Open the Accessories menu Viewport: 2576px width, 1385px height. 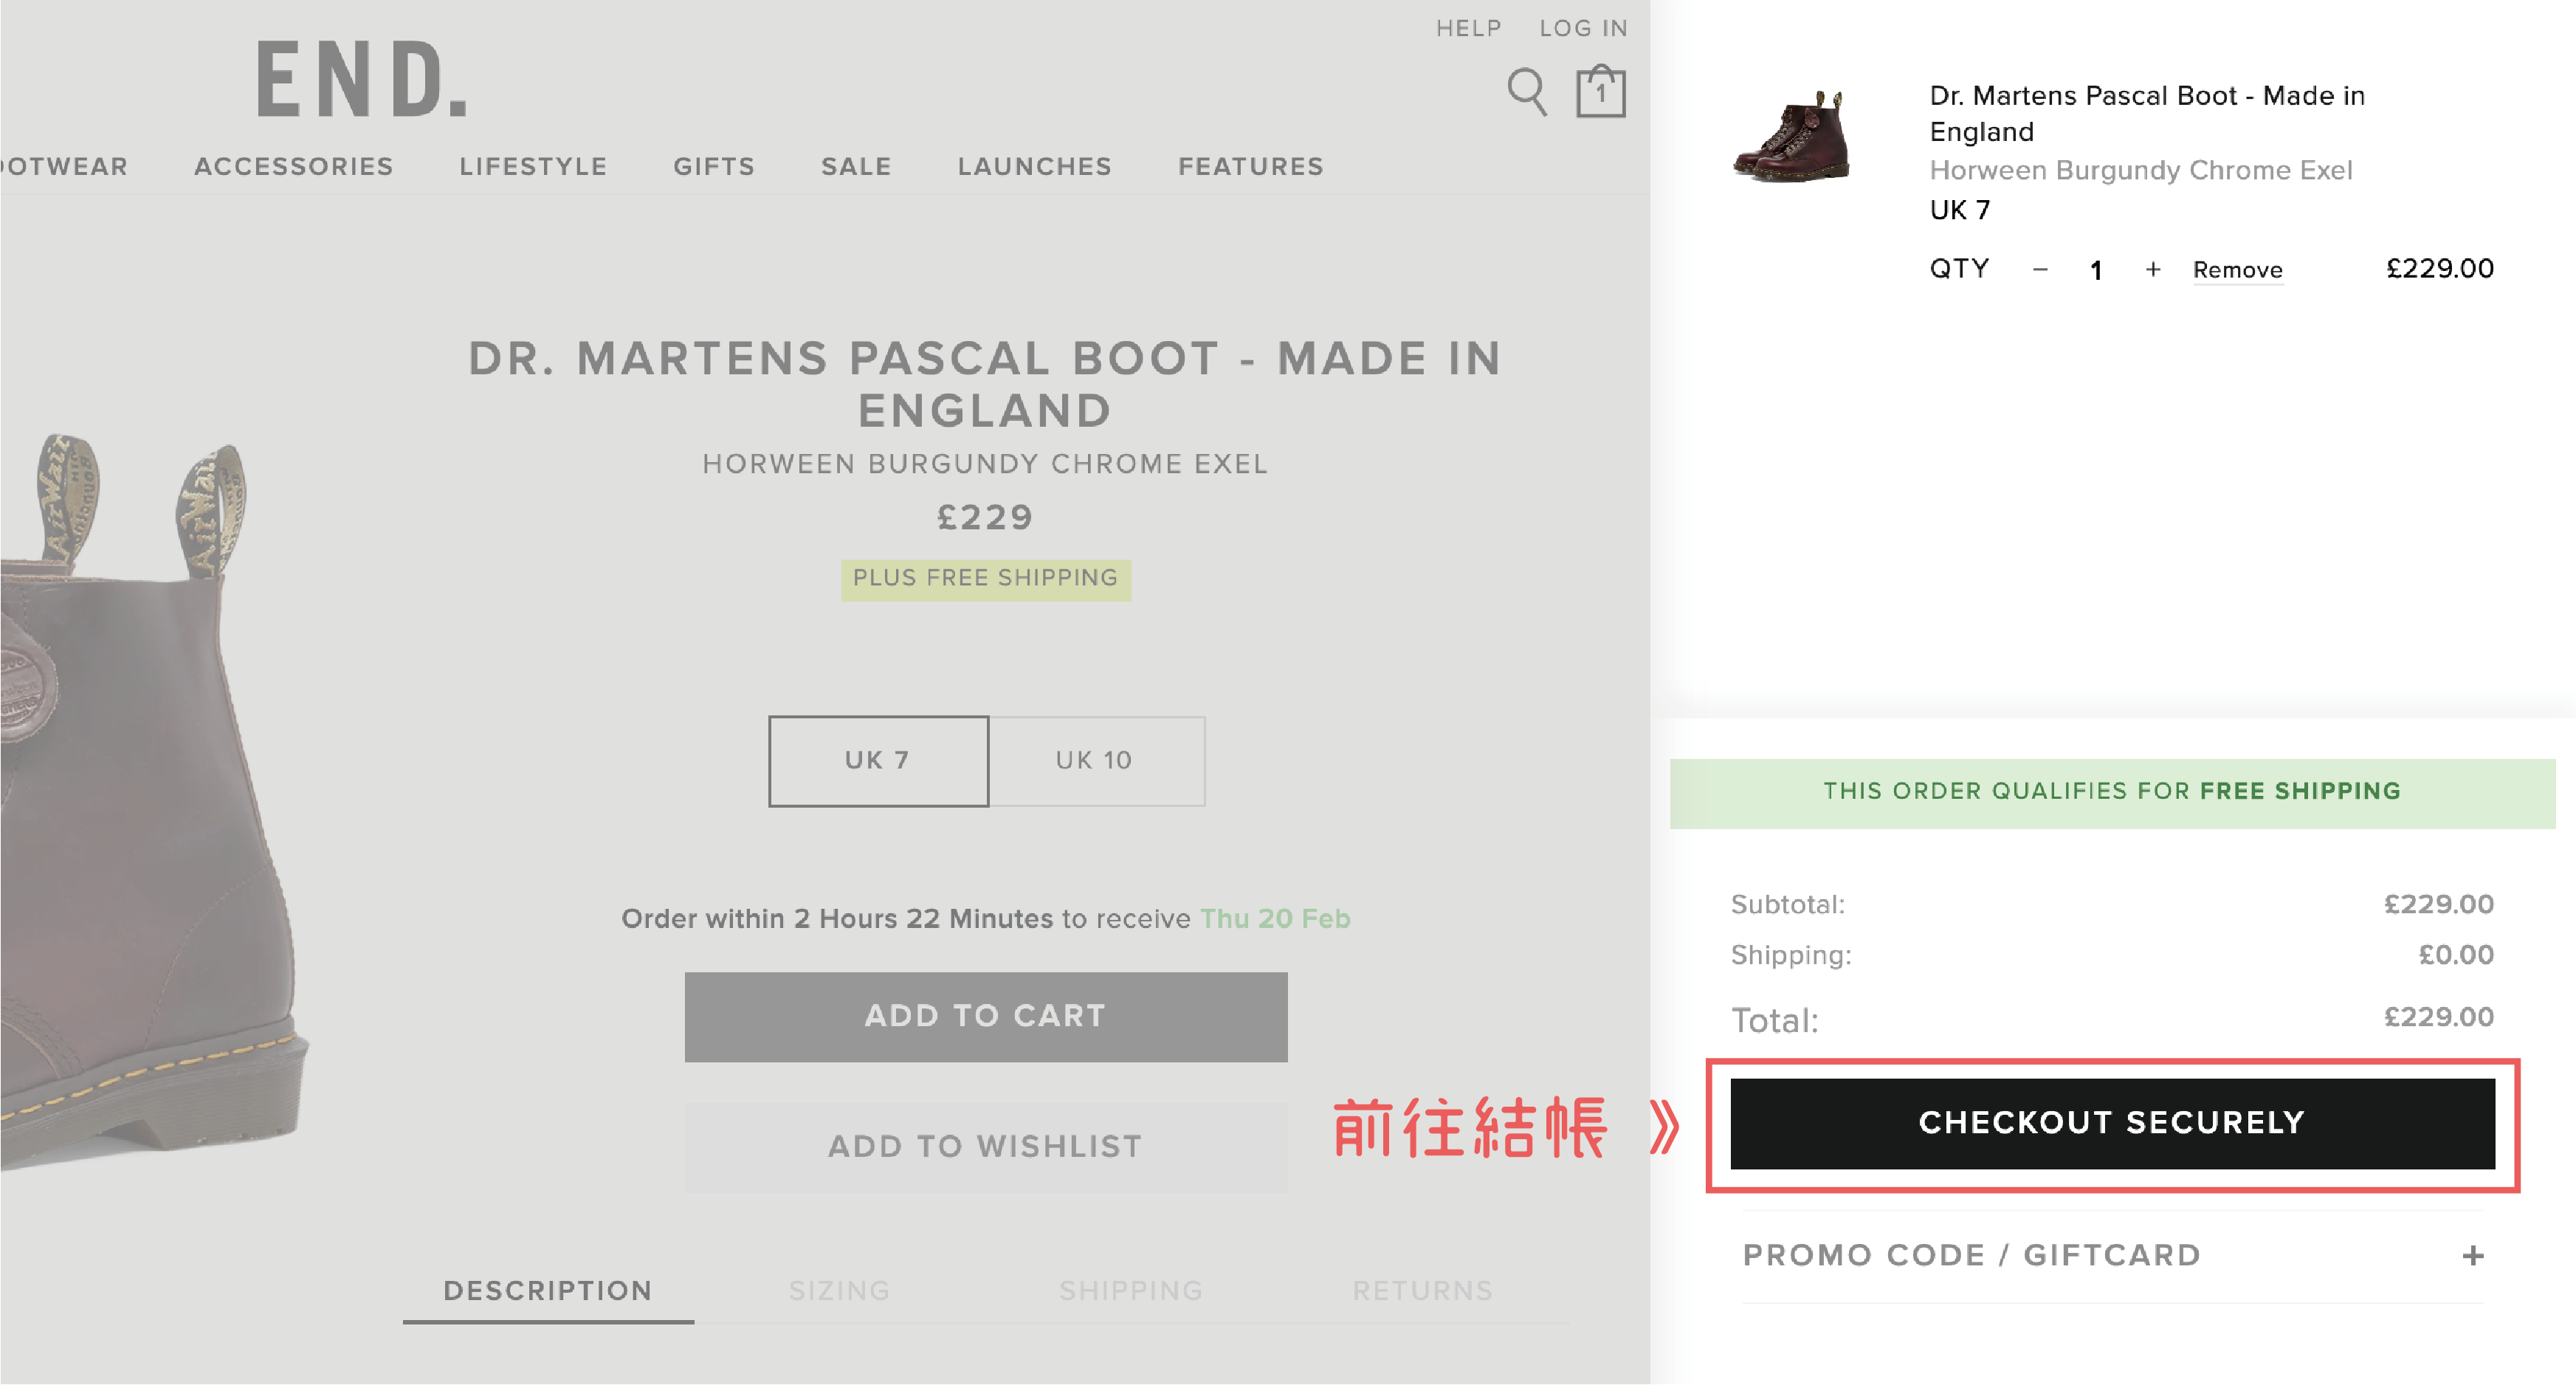294,167
